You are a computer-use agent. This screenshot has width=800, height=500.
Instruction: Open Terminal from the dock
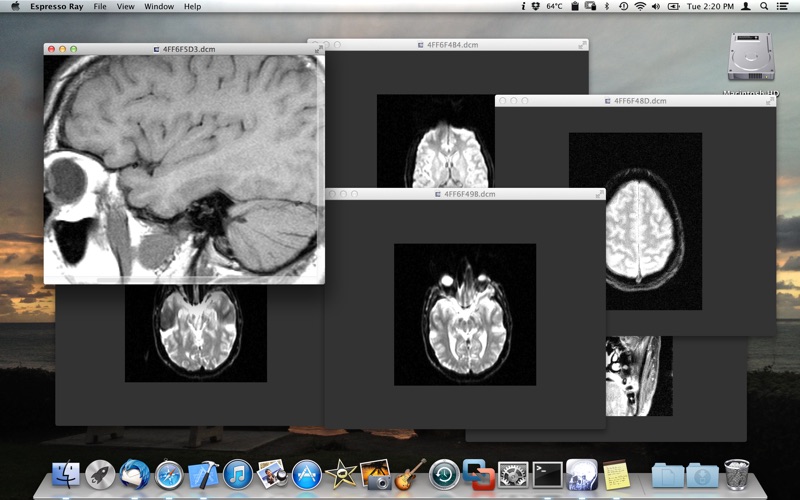click(547, 474)
